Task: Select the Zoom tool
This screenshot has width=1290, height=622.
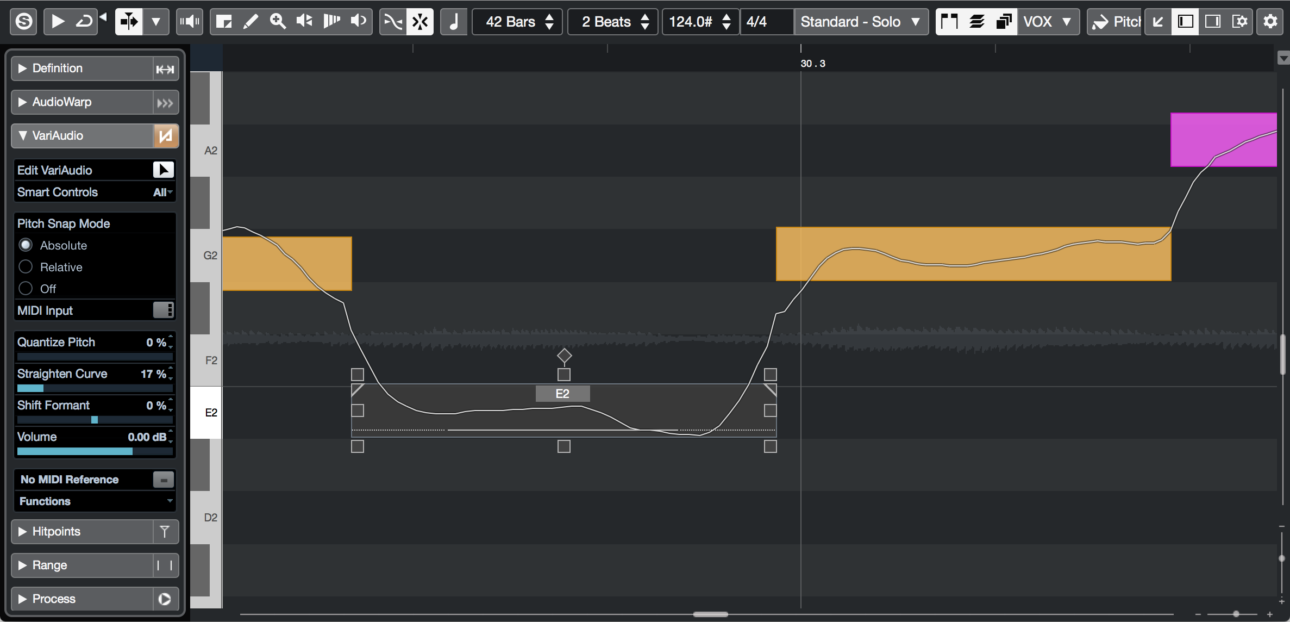Action: (x=278, y=21)
